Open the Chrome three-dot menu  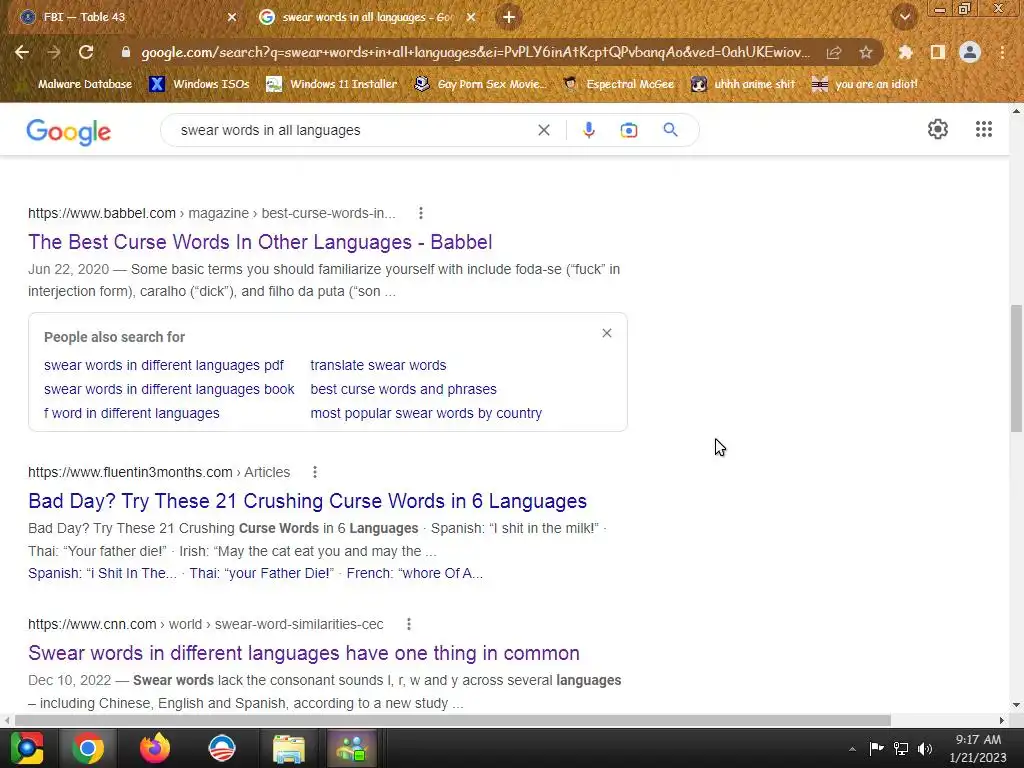click(x=1002, y=52)
